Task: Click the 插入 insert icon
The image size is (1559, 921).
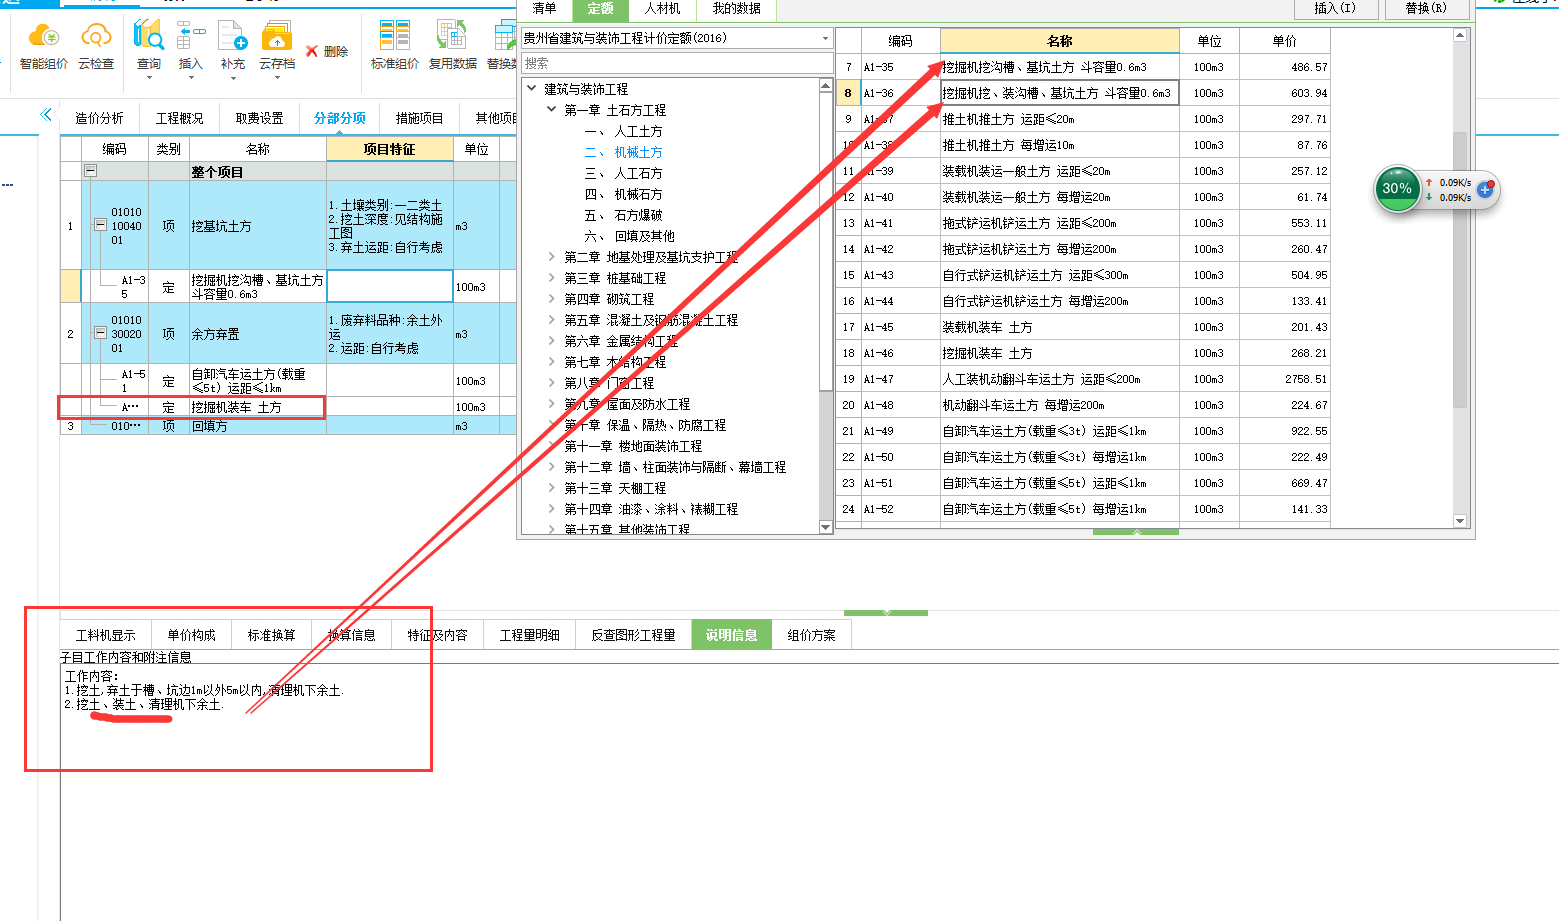Action: coord(190,36)
